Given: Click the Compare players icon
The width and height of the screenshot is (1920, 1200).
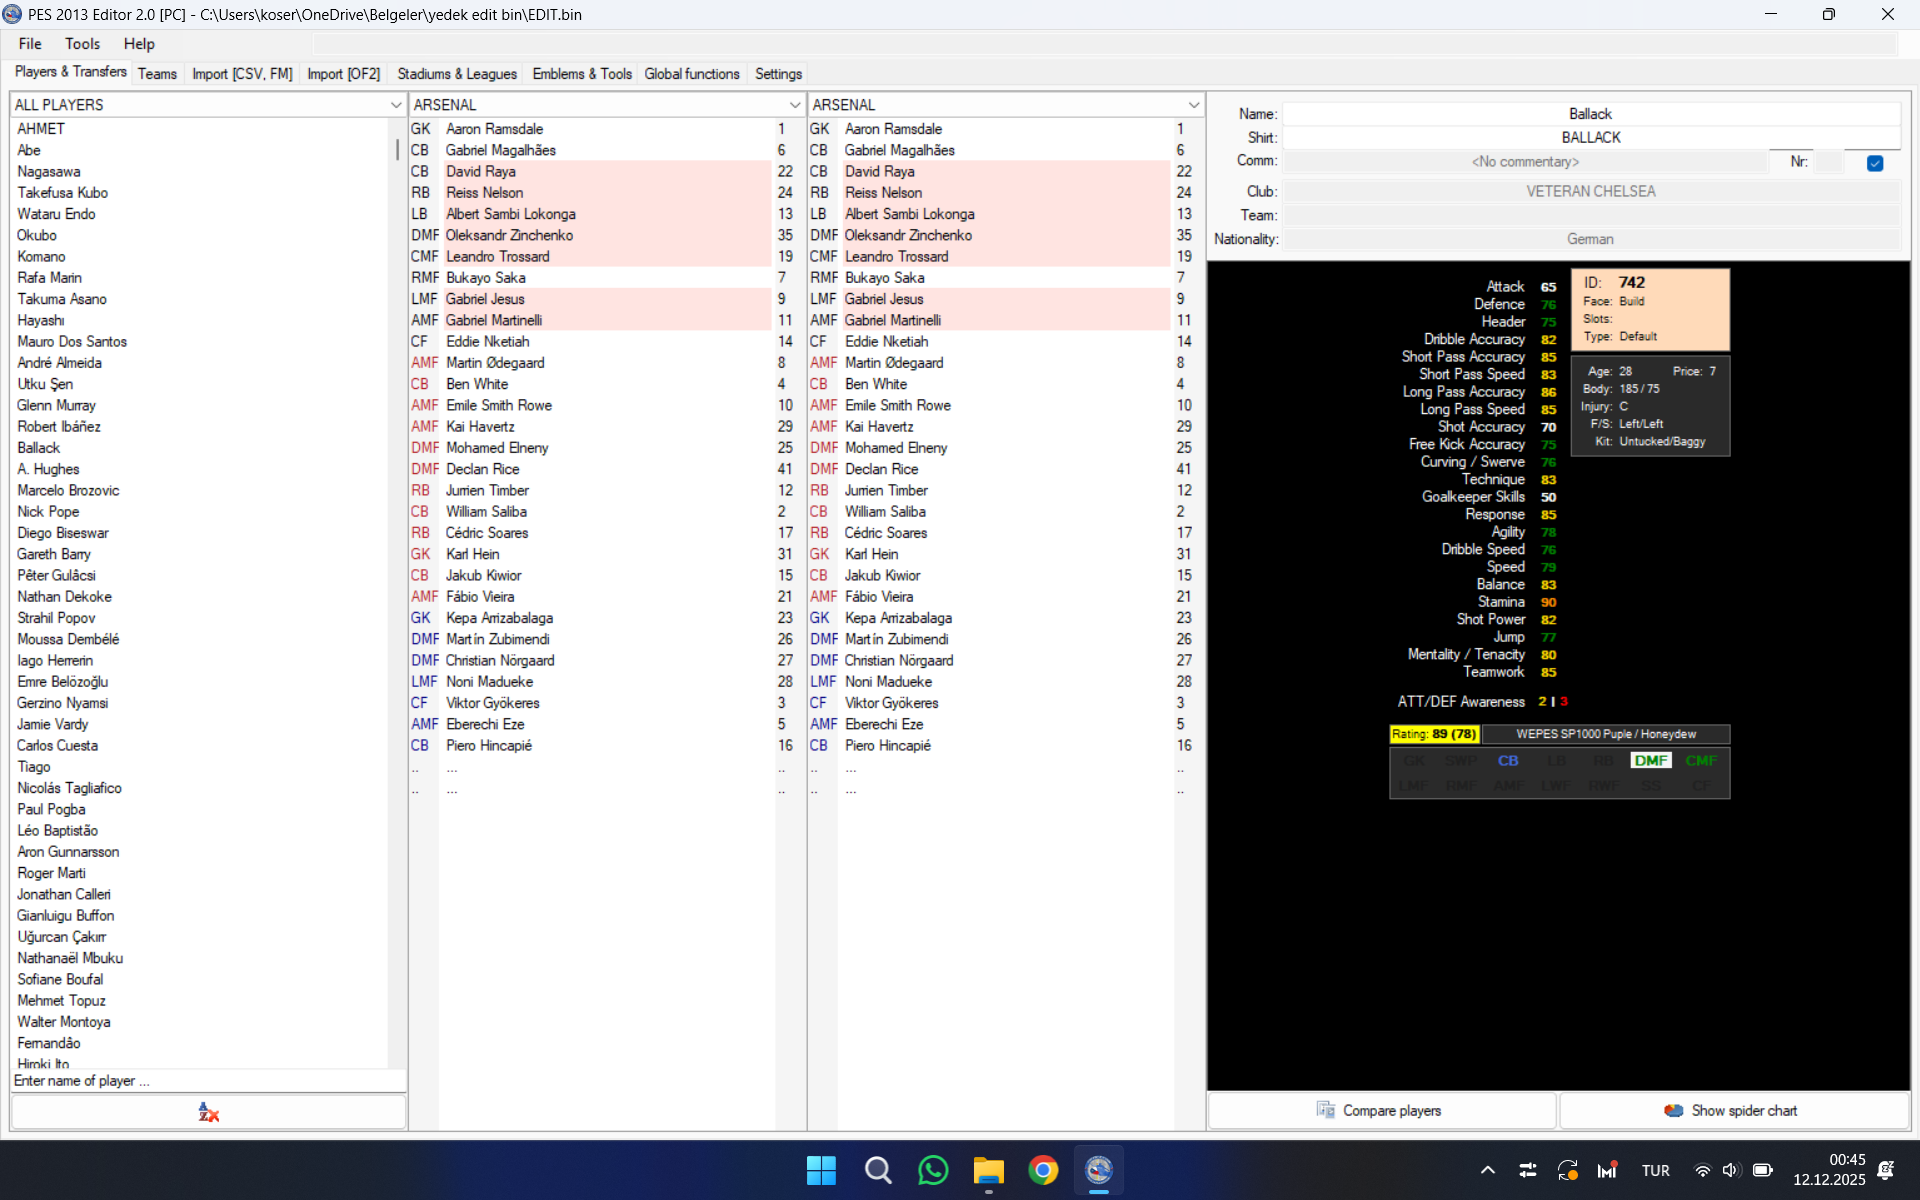Looking at the screenshot, I should click(1326, 1110).
